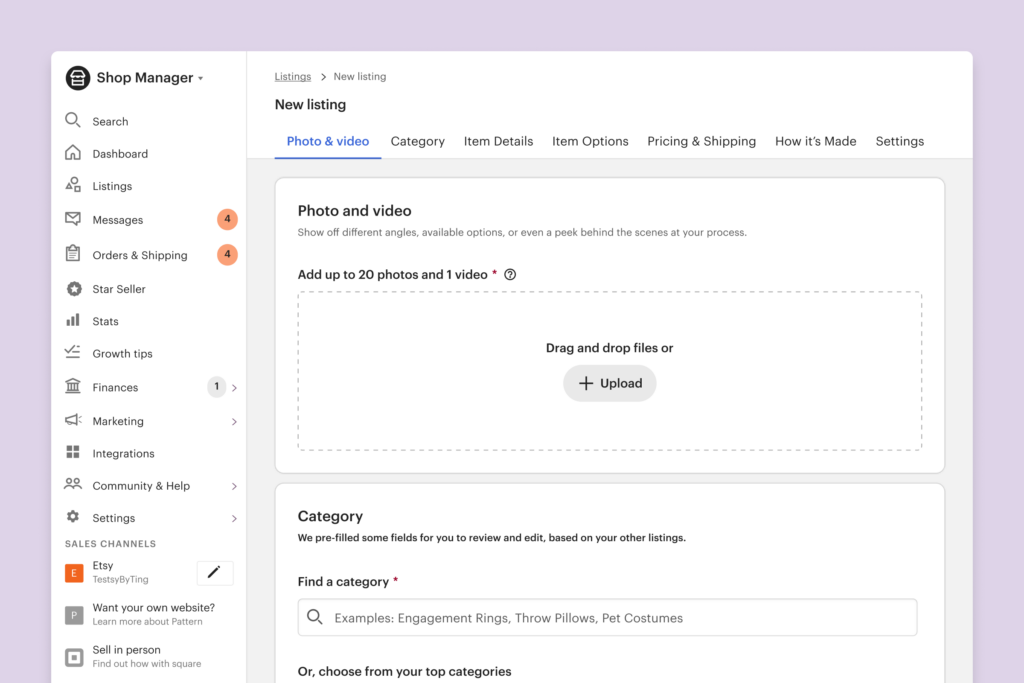Click the pencil edit icon beside Etsy
This screenshot has width=1024, height=683.
pyautogui.click(x=214, y=573)
